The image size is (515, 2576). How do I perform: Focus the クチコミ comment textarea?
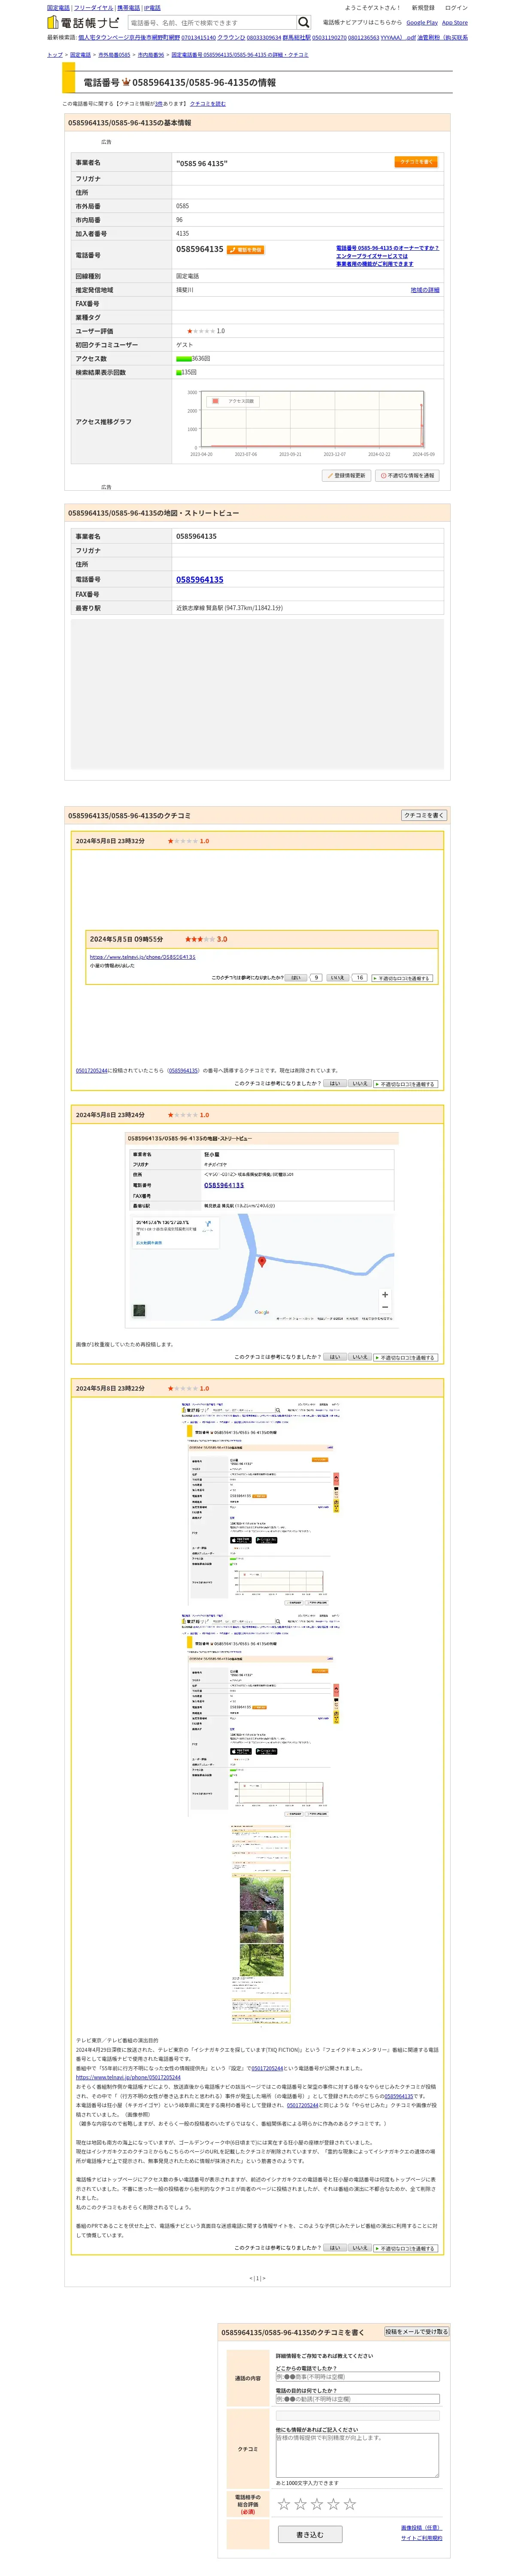click(357, 2455)
